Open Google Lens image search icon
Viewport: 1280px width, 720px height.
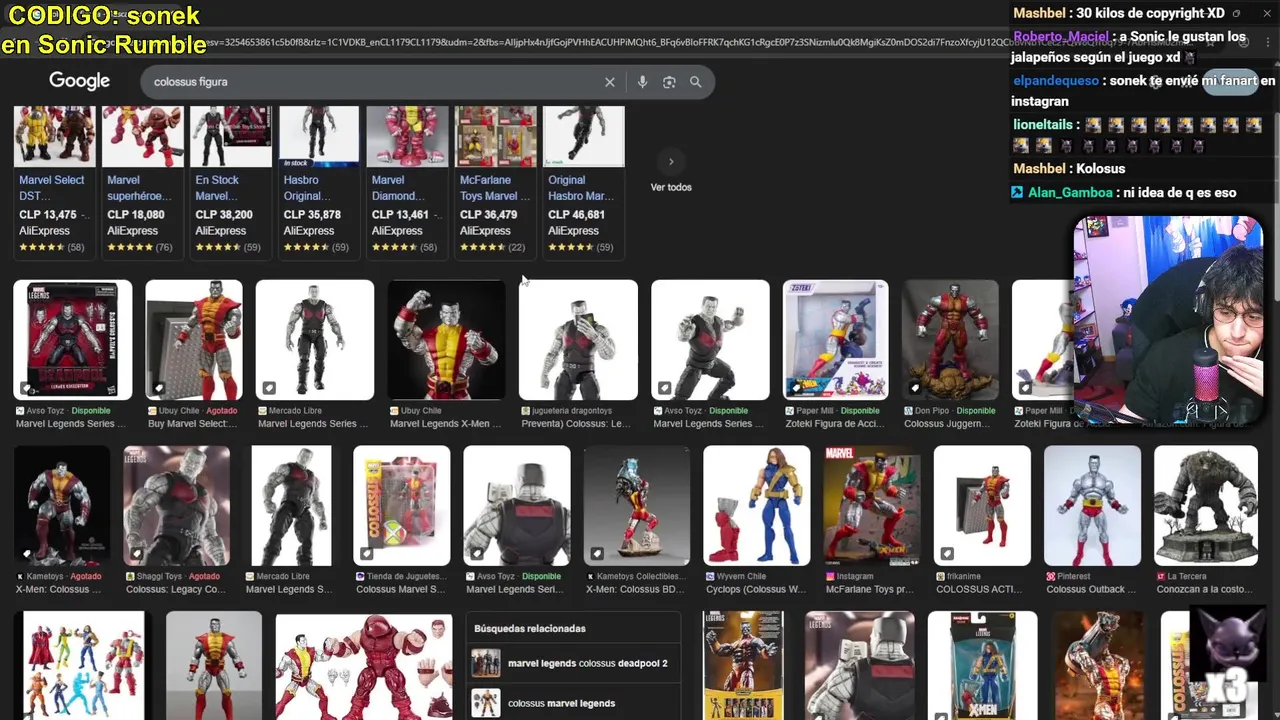point(669,82)
